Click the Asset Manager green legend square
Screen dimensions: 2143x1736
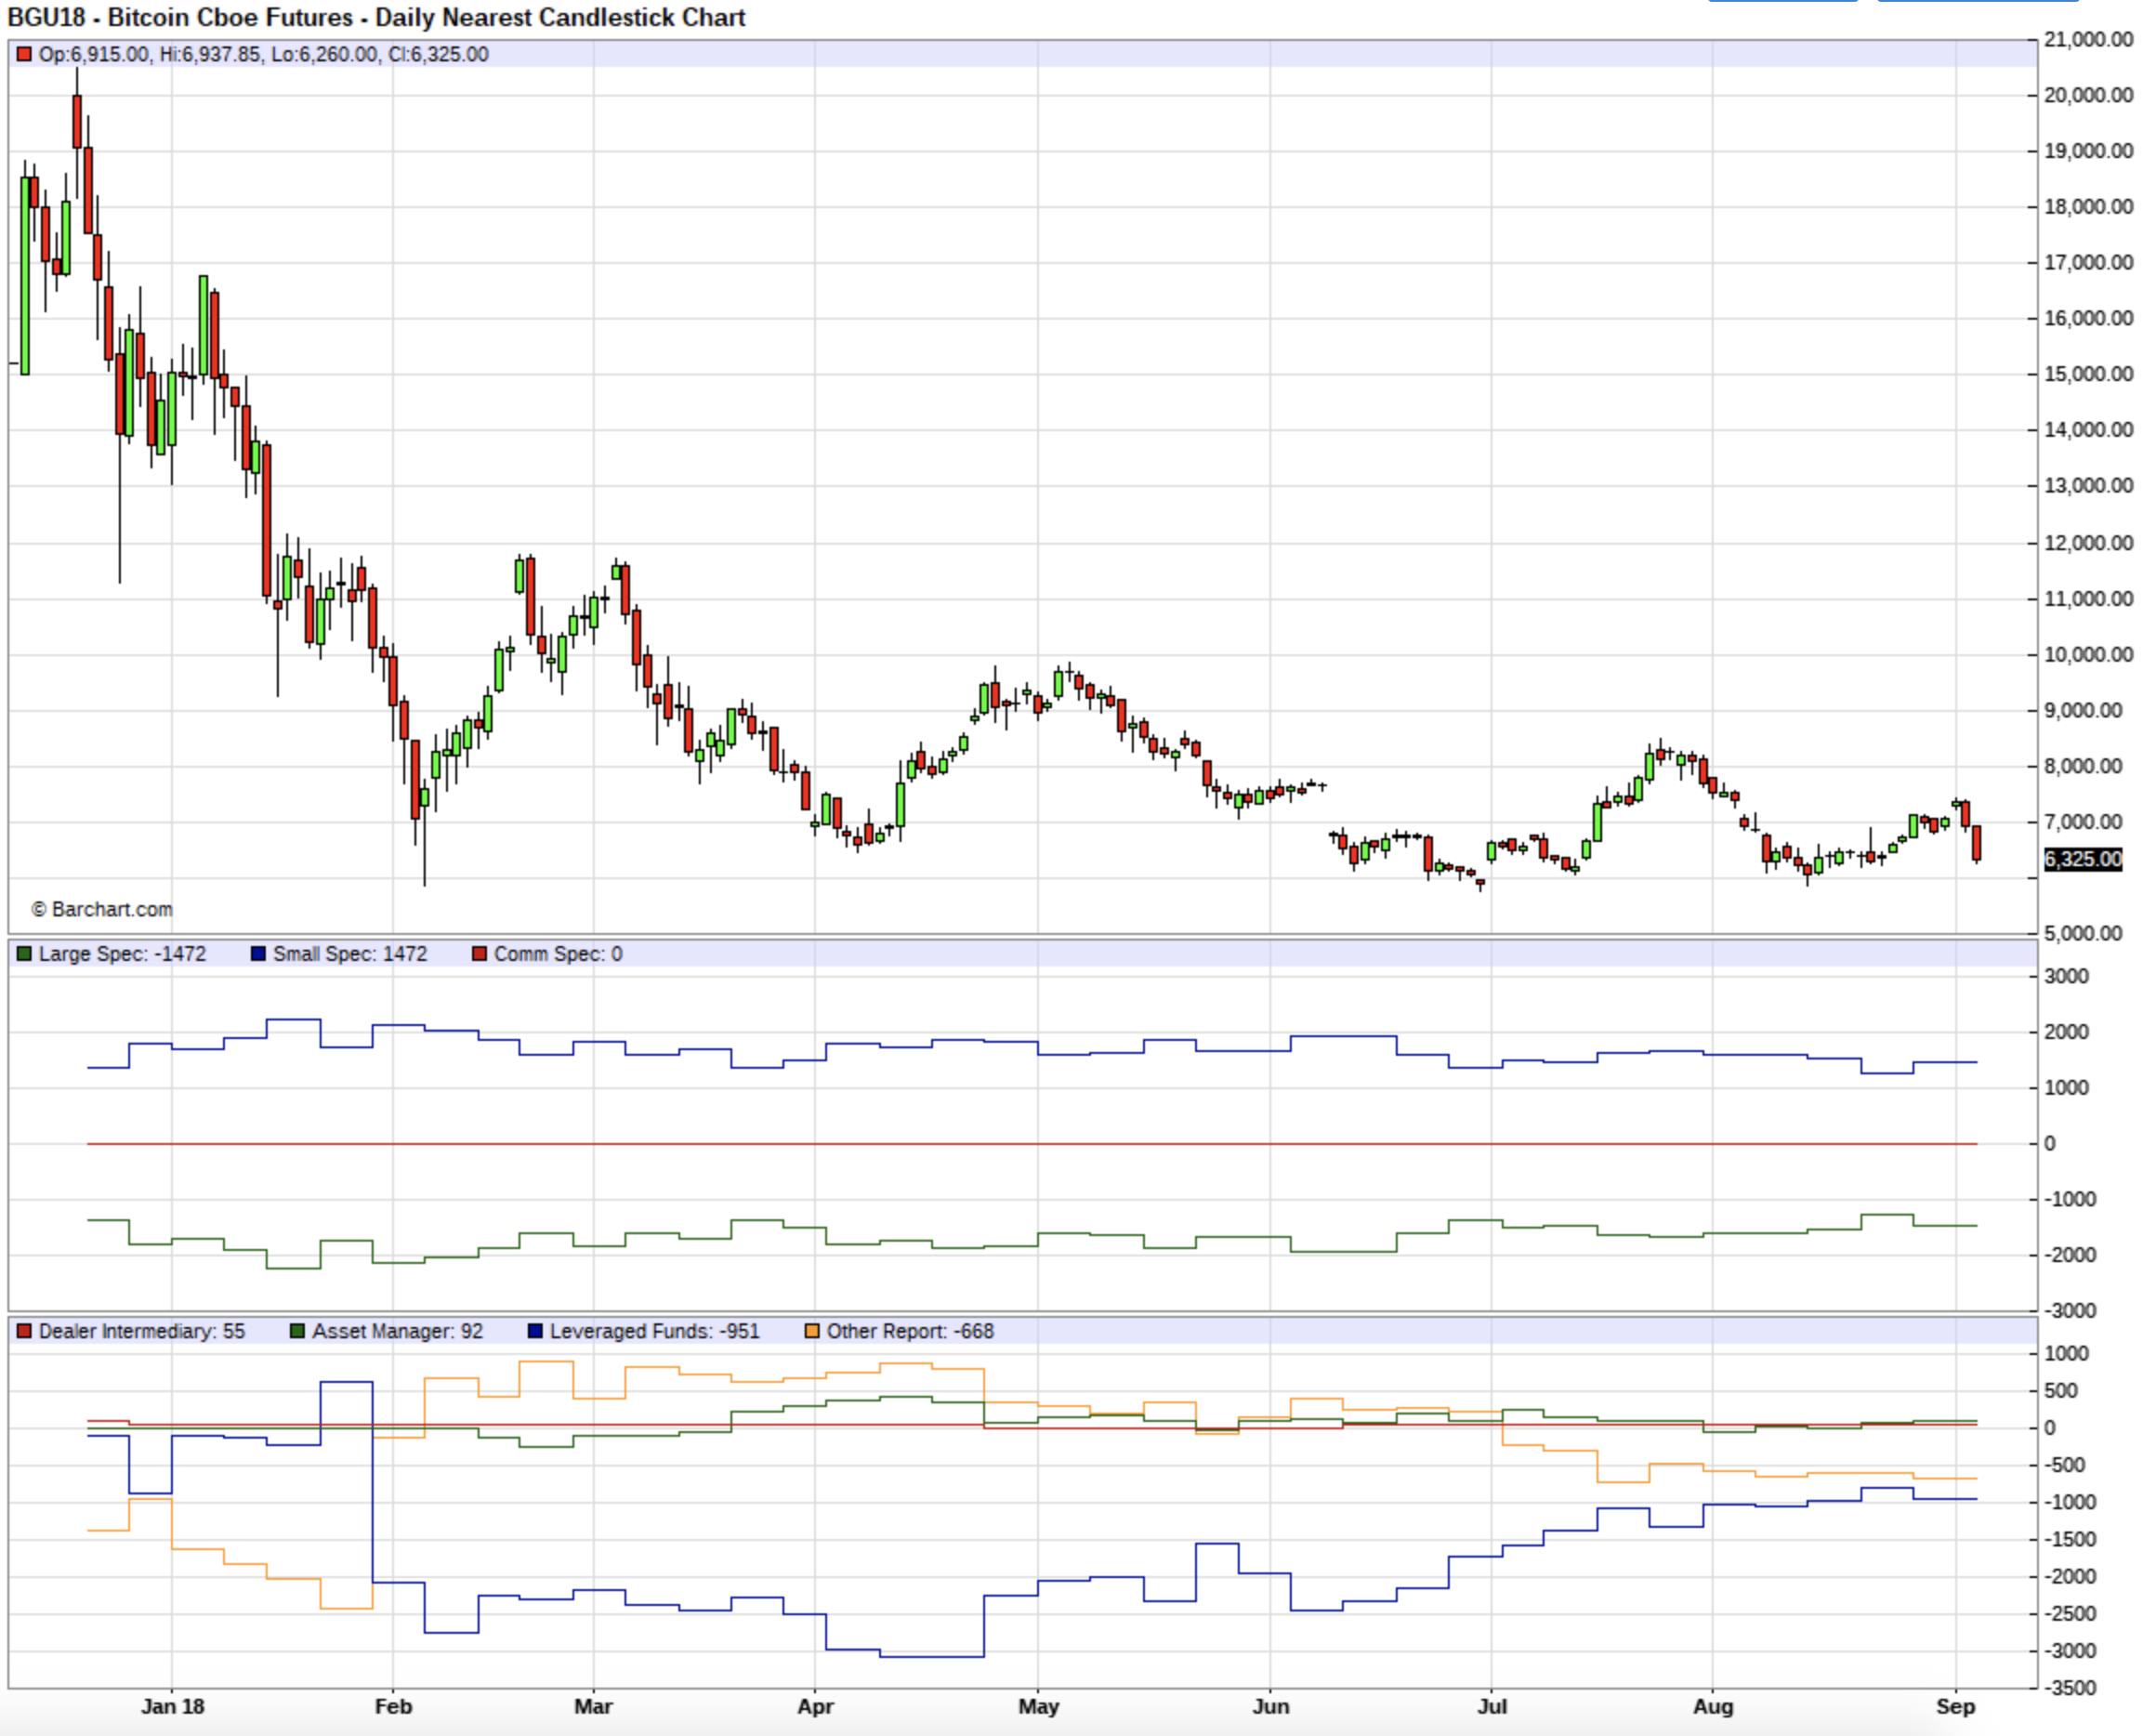point(297,1331)
